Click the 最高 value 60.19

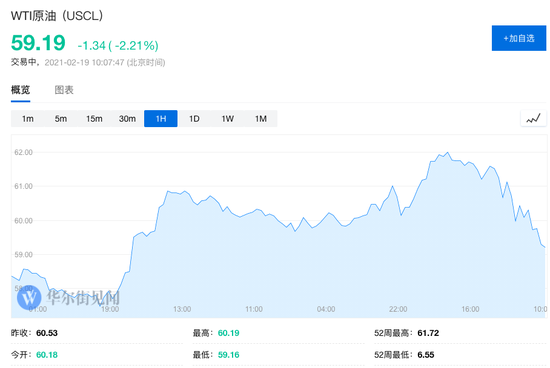228,333
